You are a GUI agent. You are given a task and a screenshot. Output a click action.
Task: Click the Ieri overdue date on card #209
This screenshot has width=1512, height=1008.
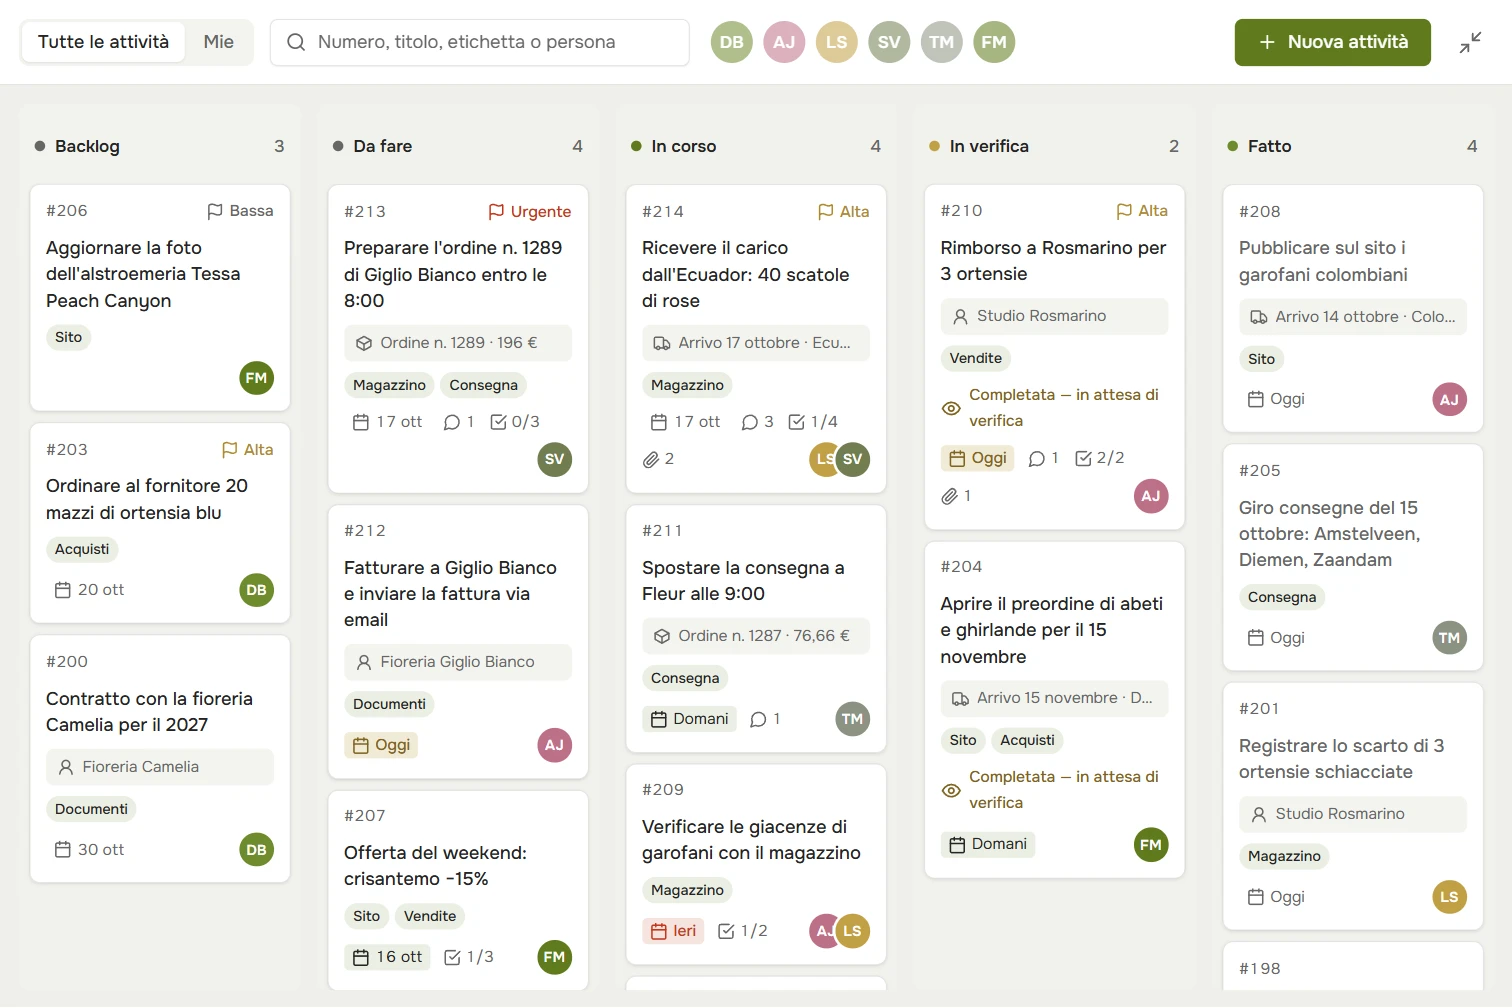click(x=673, y=931)
